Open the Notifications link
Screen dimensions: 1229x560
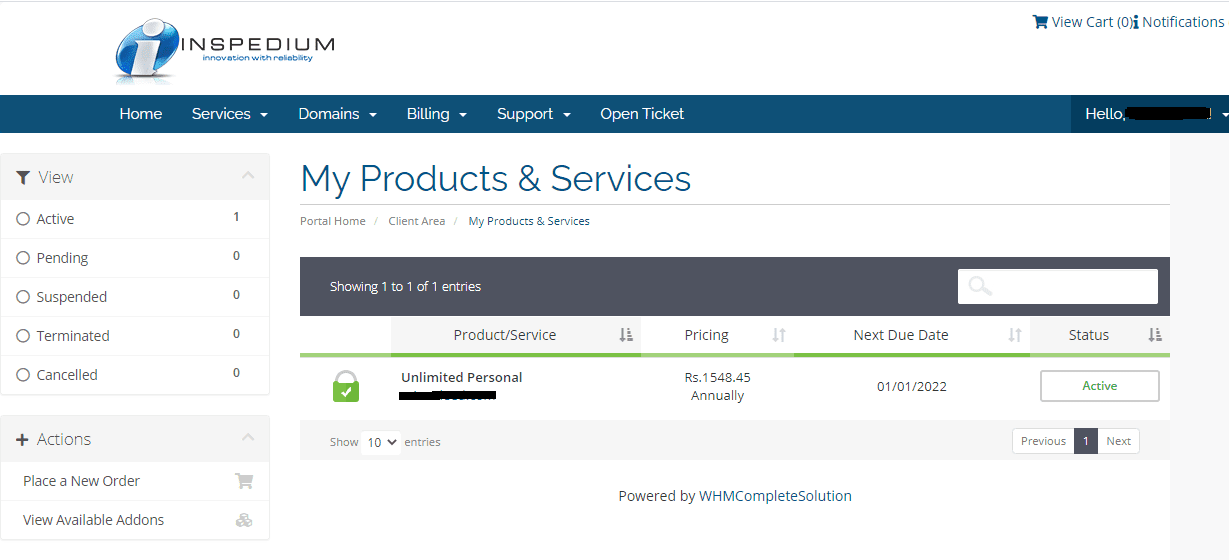[1178, 22]
